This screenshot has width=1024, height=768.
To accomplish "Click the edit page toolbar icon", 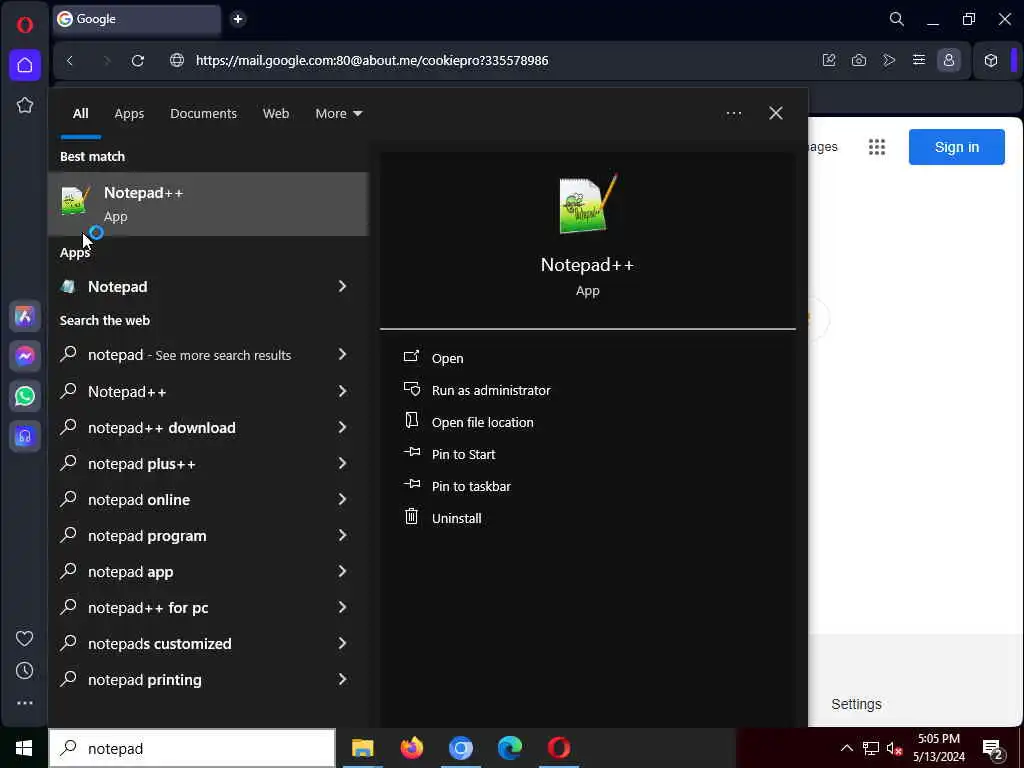I will pyautogui.click(x=829, y=61).
